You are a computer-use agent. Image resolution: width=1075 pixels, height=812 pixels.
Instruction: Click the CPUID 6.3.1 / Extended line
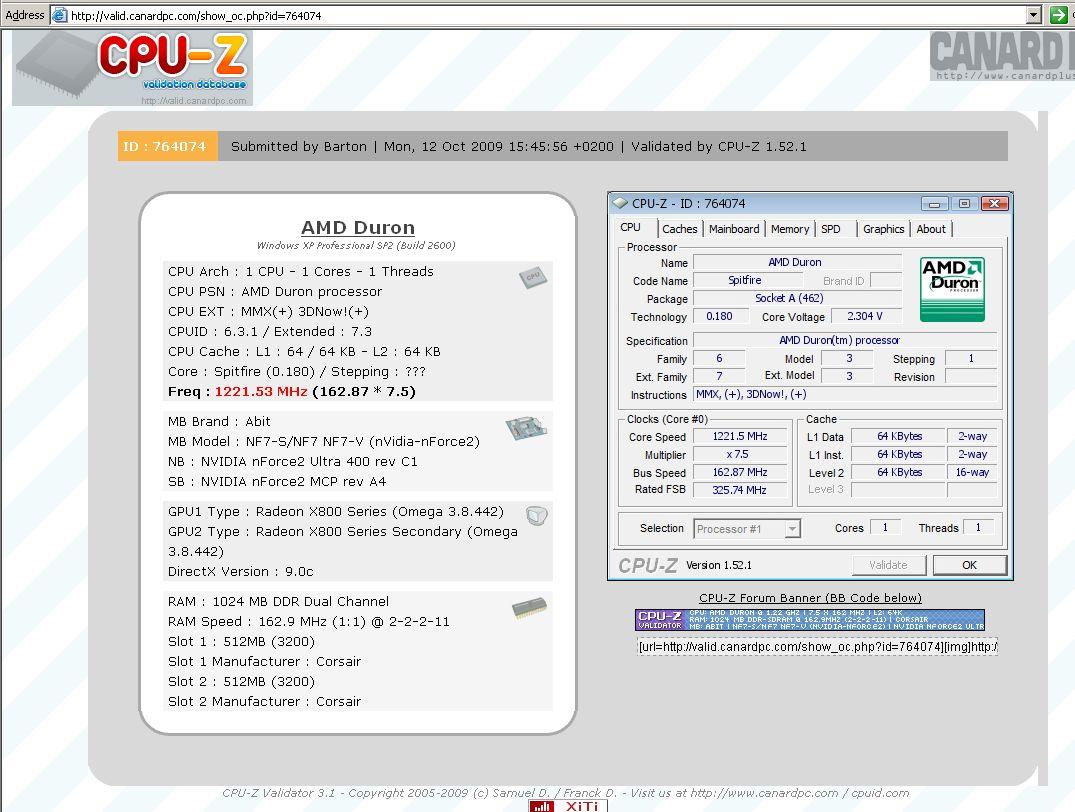pos(269,331)
